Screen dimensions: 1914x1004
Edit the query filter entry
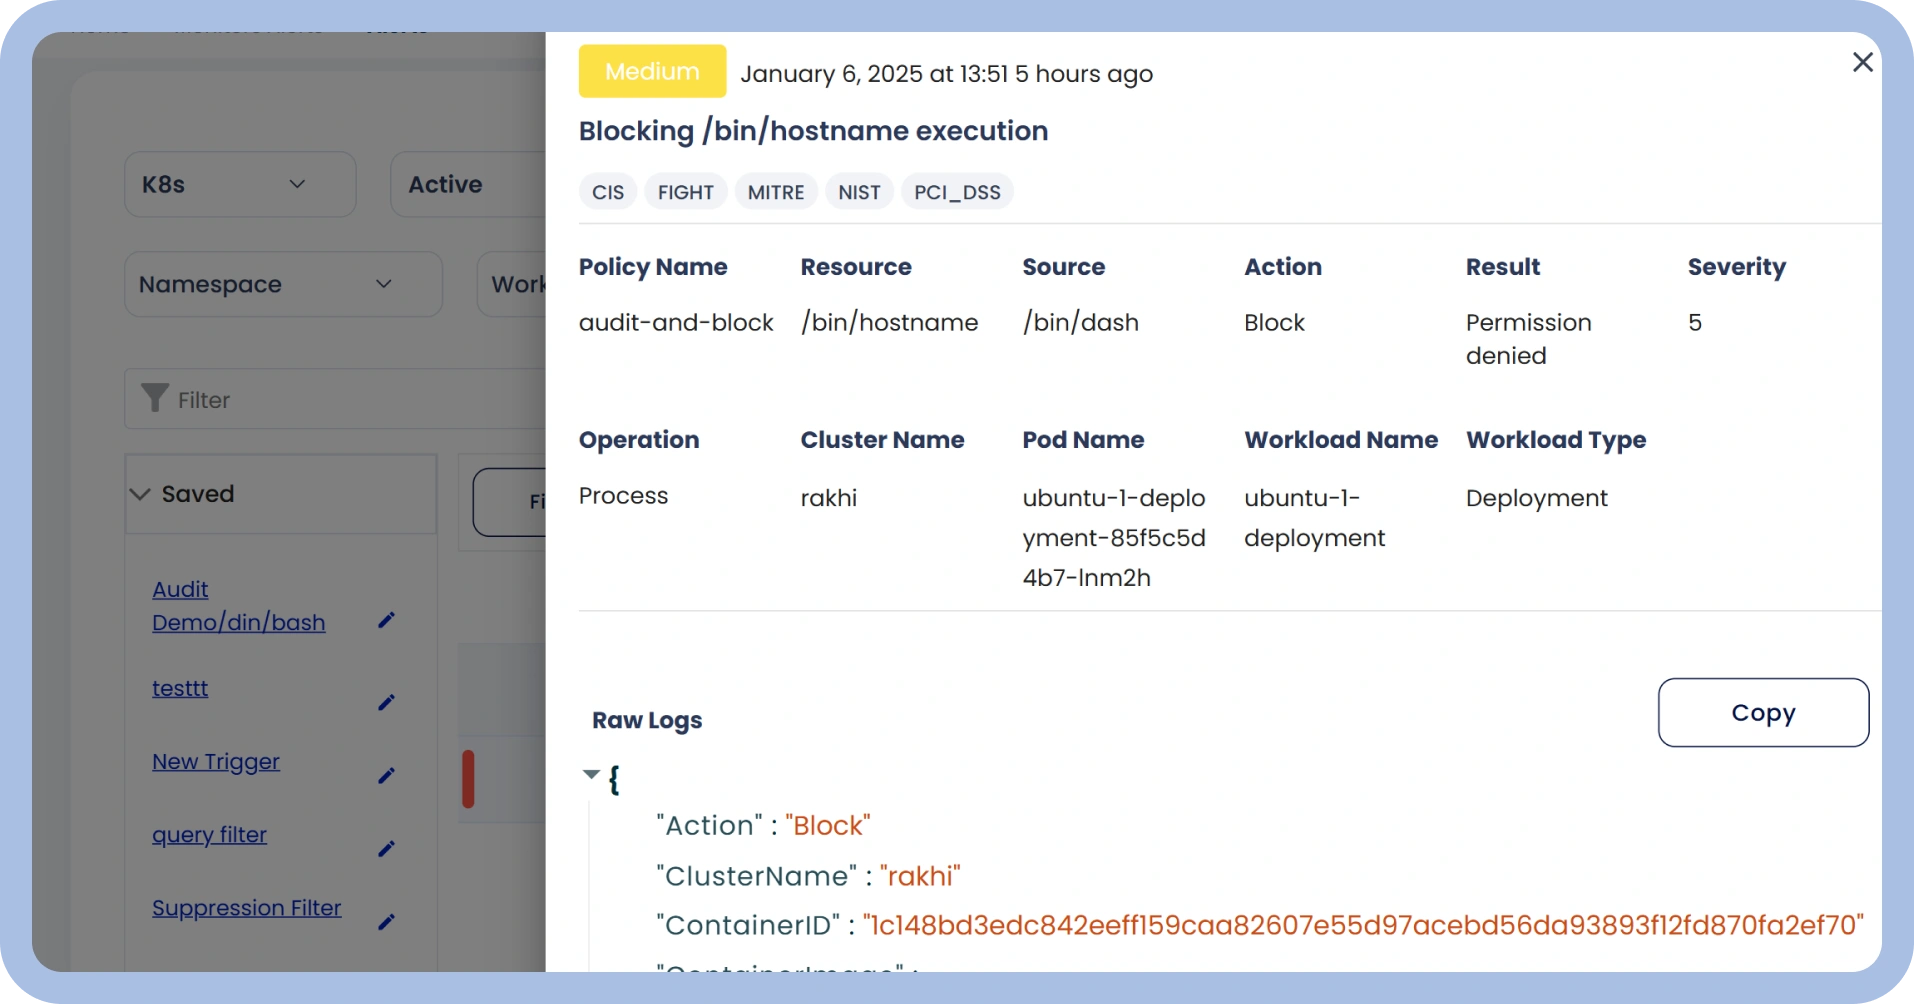387,849
